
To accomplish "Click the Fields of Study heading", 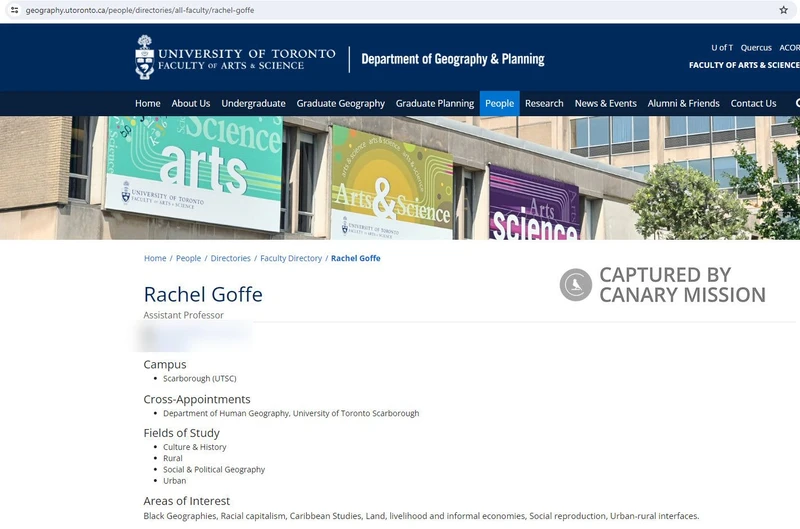I will 181,433.
